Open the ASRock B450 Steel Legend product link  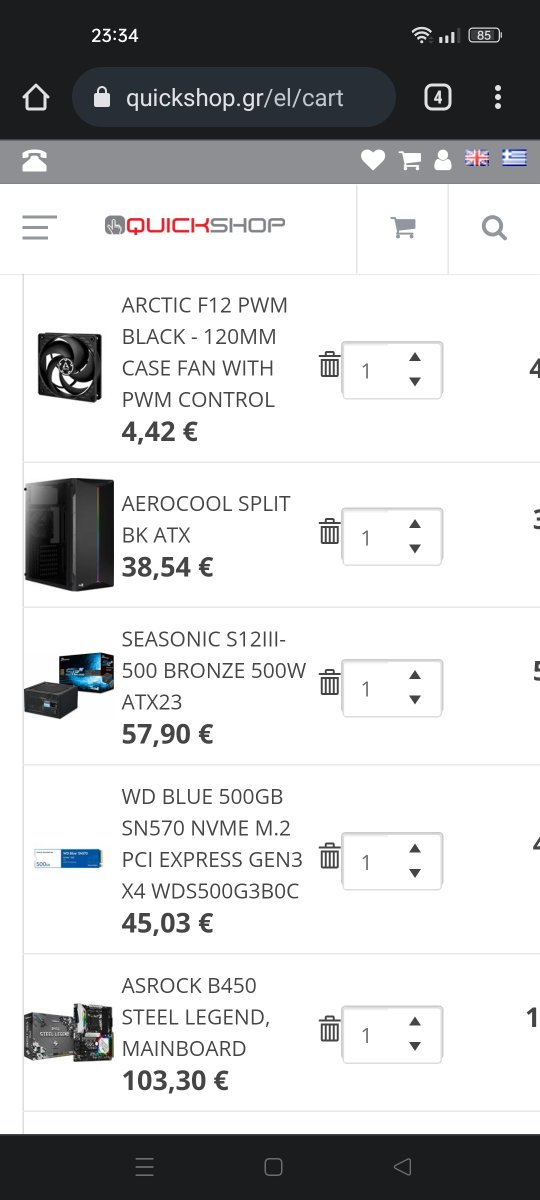click(x=196, y=1017)
